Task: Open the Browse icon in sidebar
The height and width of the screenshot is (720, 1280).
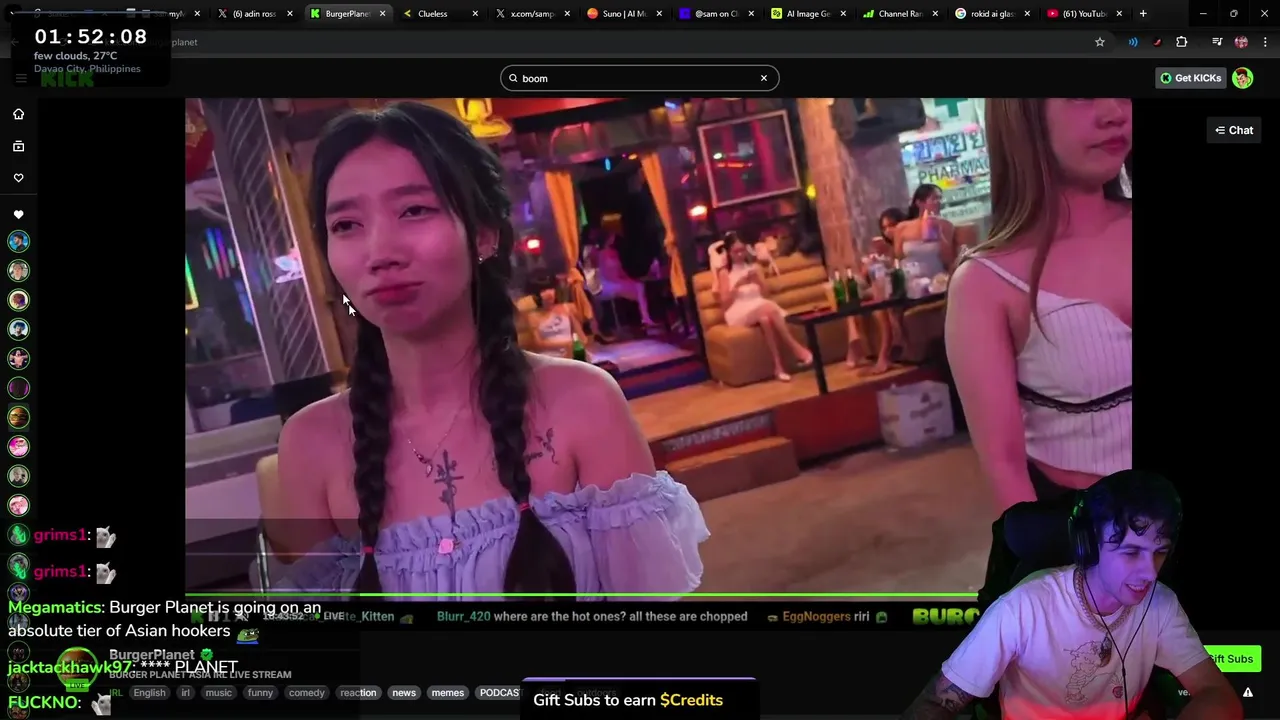Action: pyautogui.click(x=18, y=146)
